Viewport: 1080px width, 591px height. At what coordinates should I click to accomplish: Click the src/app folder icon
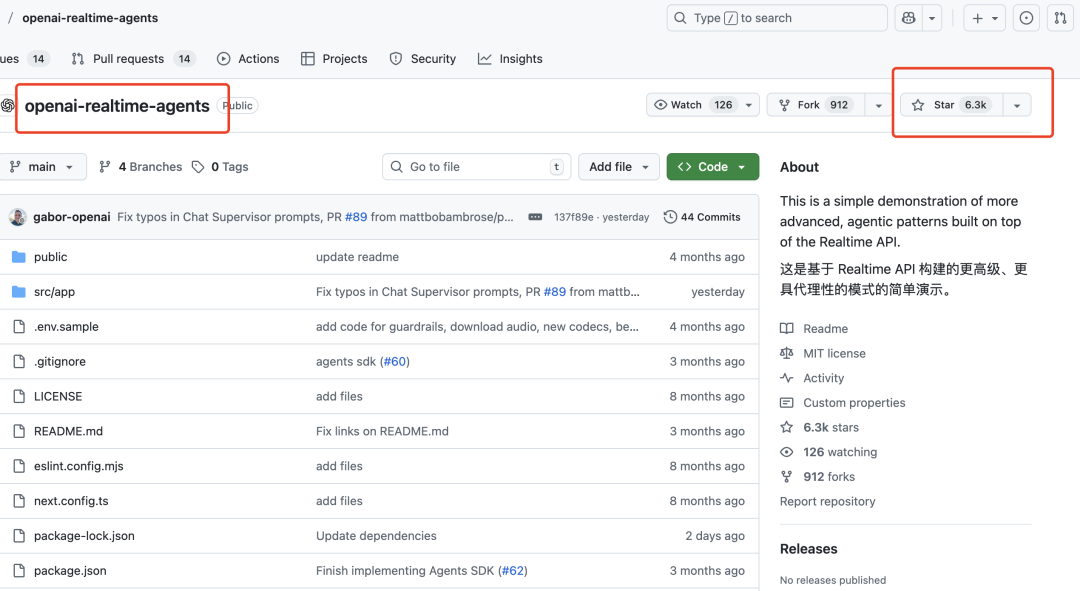19,292
